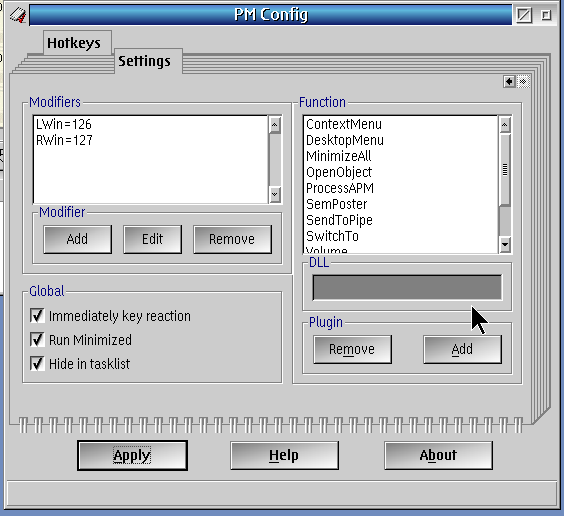Remove the selected modifier
This screenshot has width=564, height=516.
(x=232, y=239)
